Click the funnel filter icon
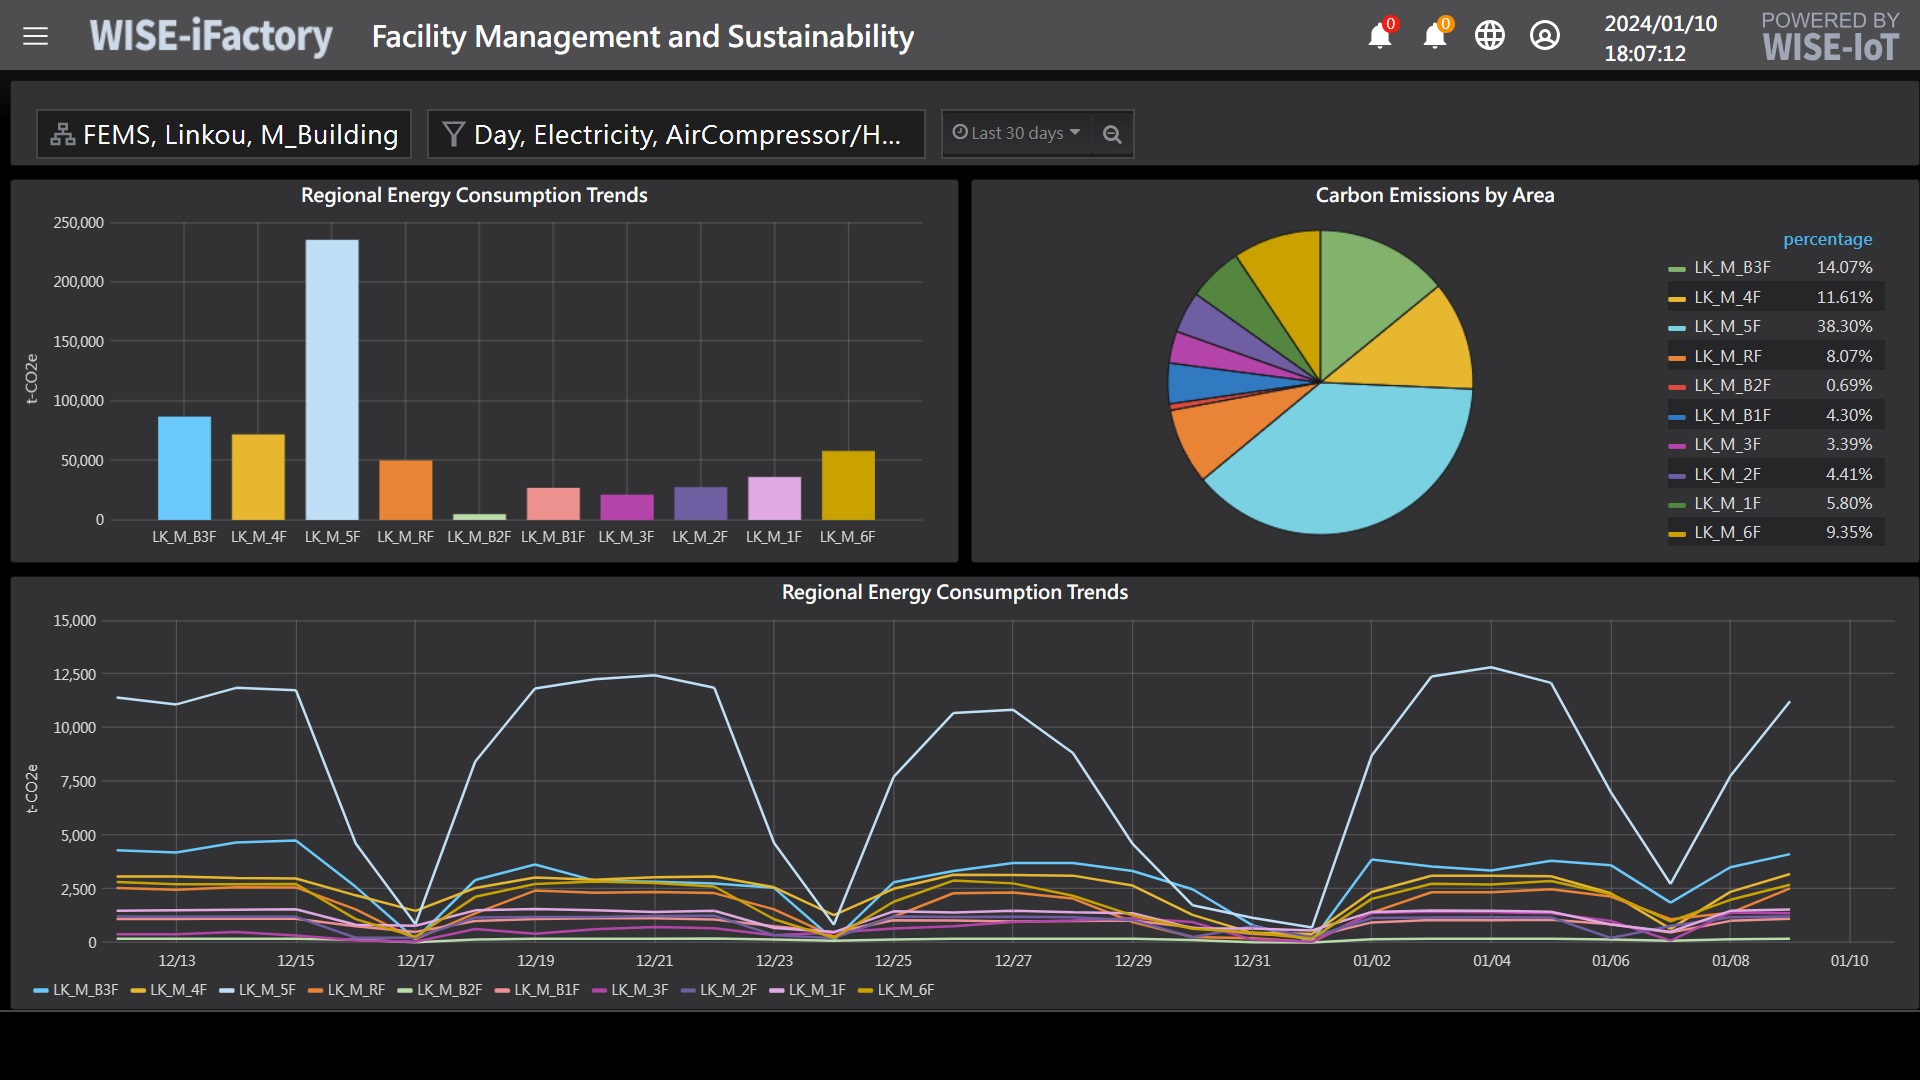 tap(453, 134)
